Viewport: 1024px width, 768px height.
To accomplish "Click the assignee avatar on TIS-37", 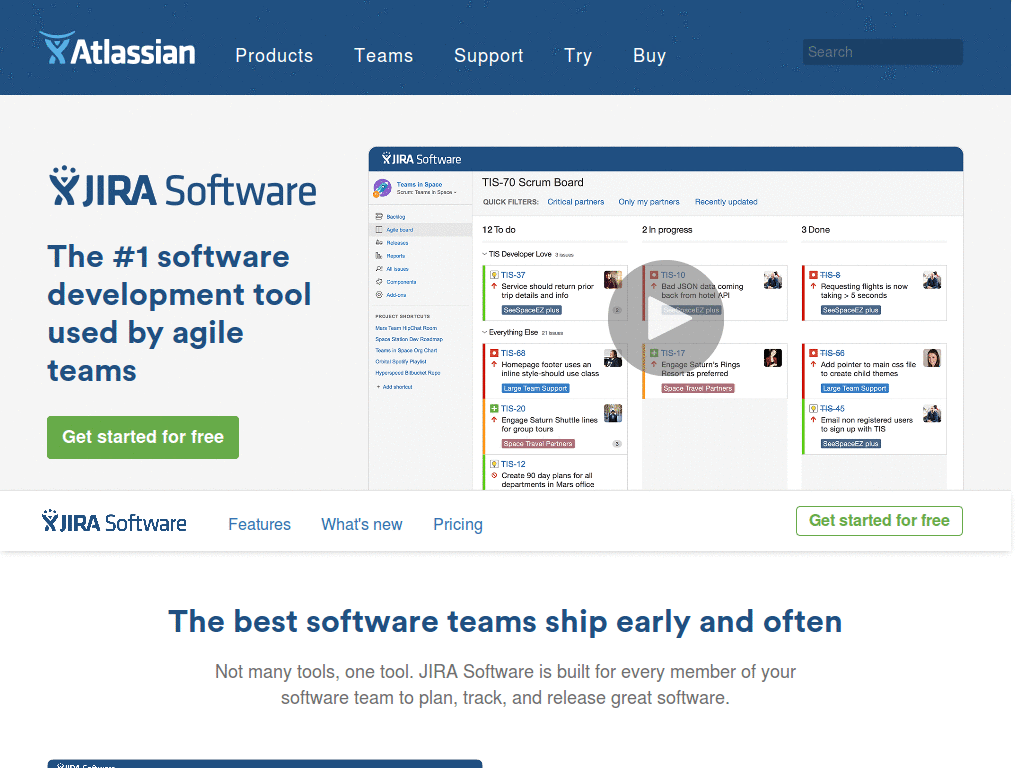I will point(613,280).
